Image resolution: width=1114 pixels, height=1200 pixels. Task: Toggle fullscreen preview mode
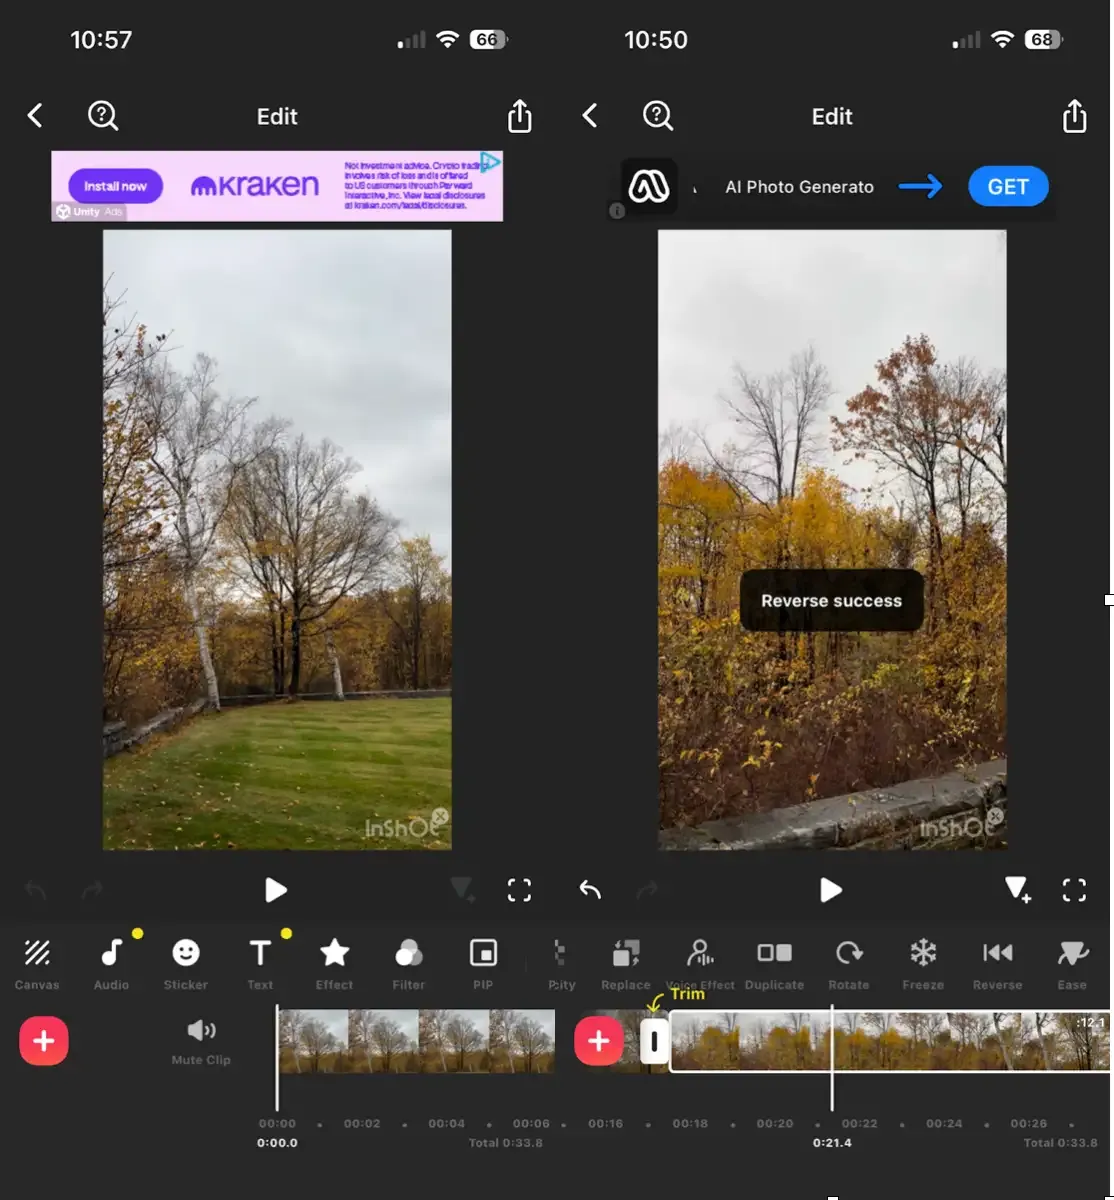pyautogui.click(x=519, y=890)
